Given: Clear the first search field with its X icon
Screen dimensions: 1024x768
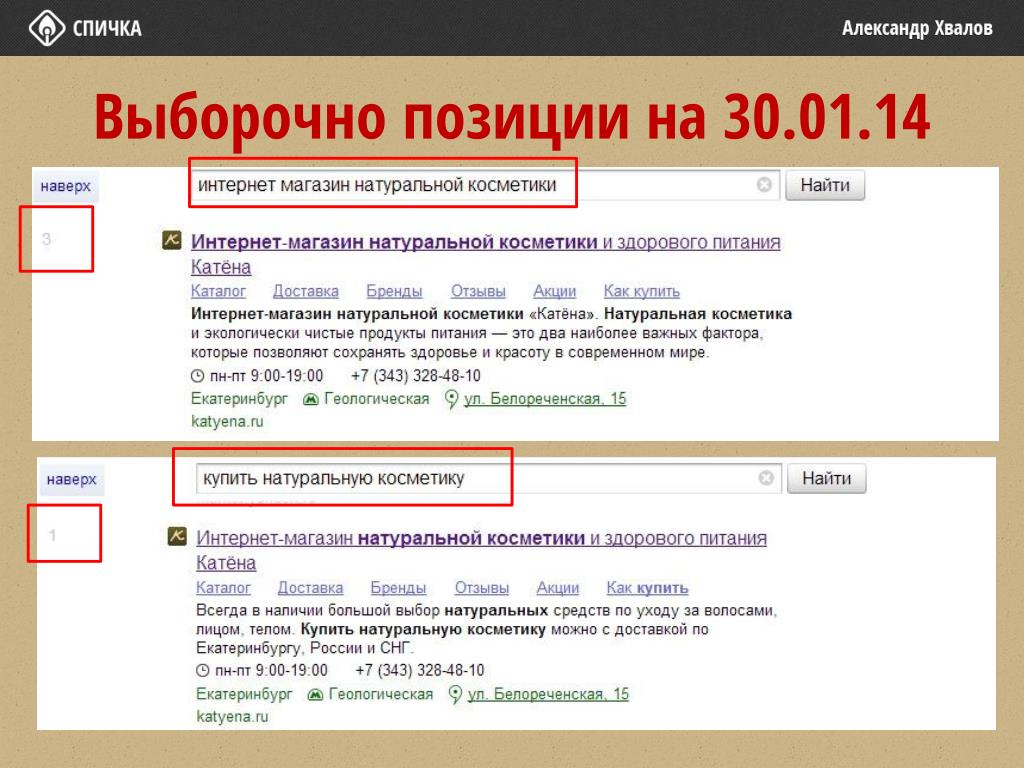Looking at the screenshot, I should click(764, 185).
